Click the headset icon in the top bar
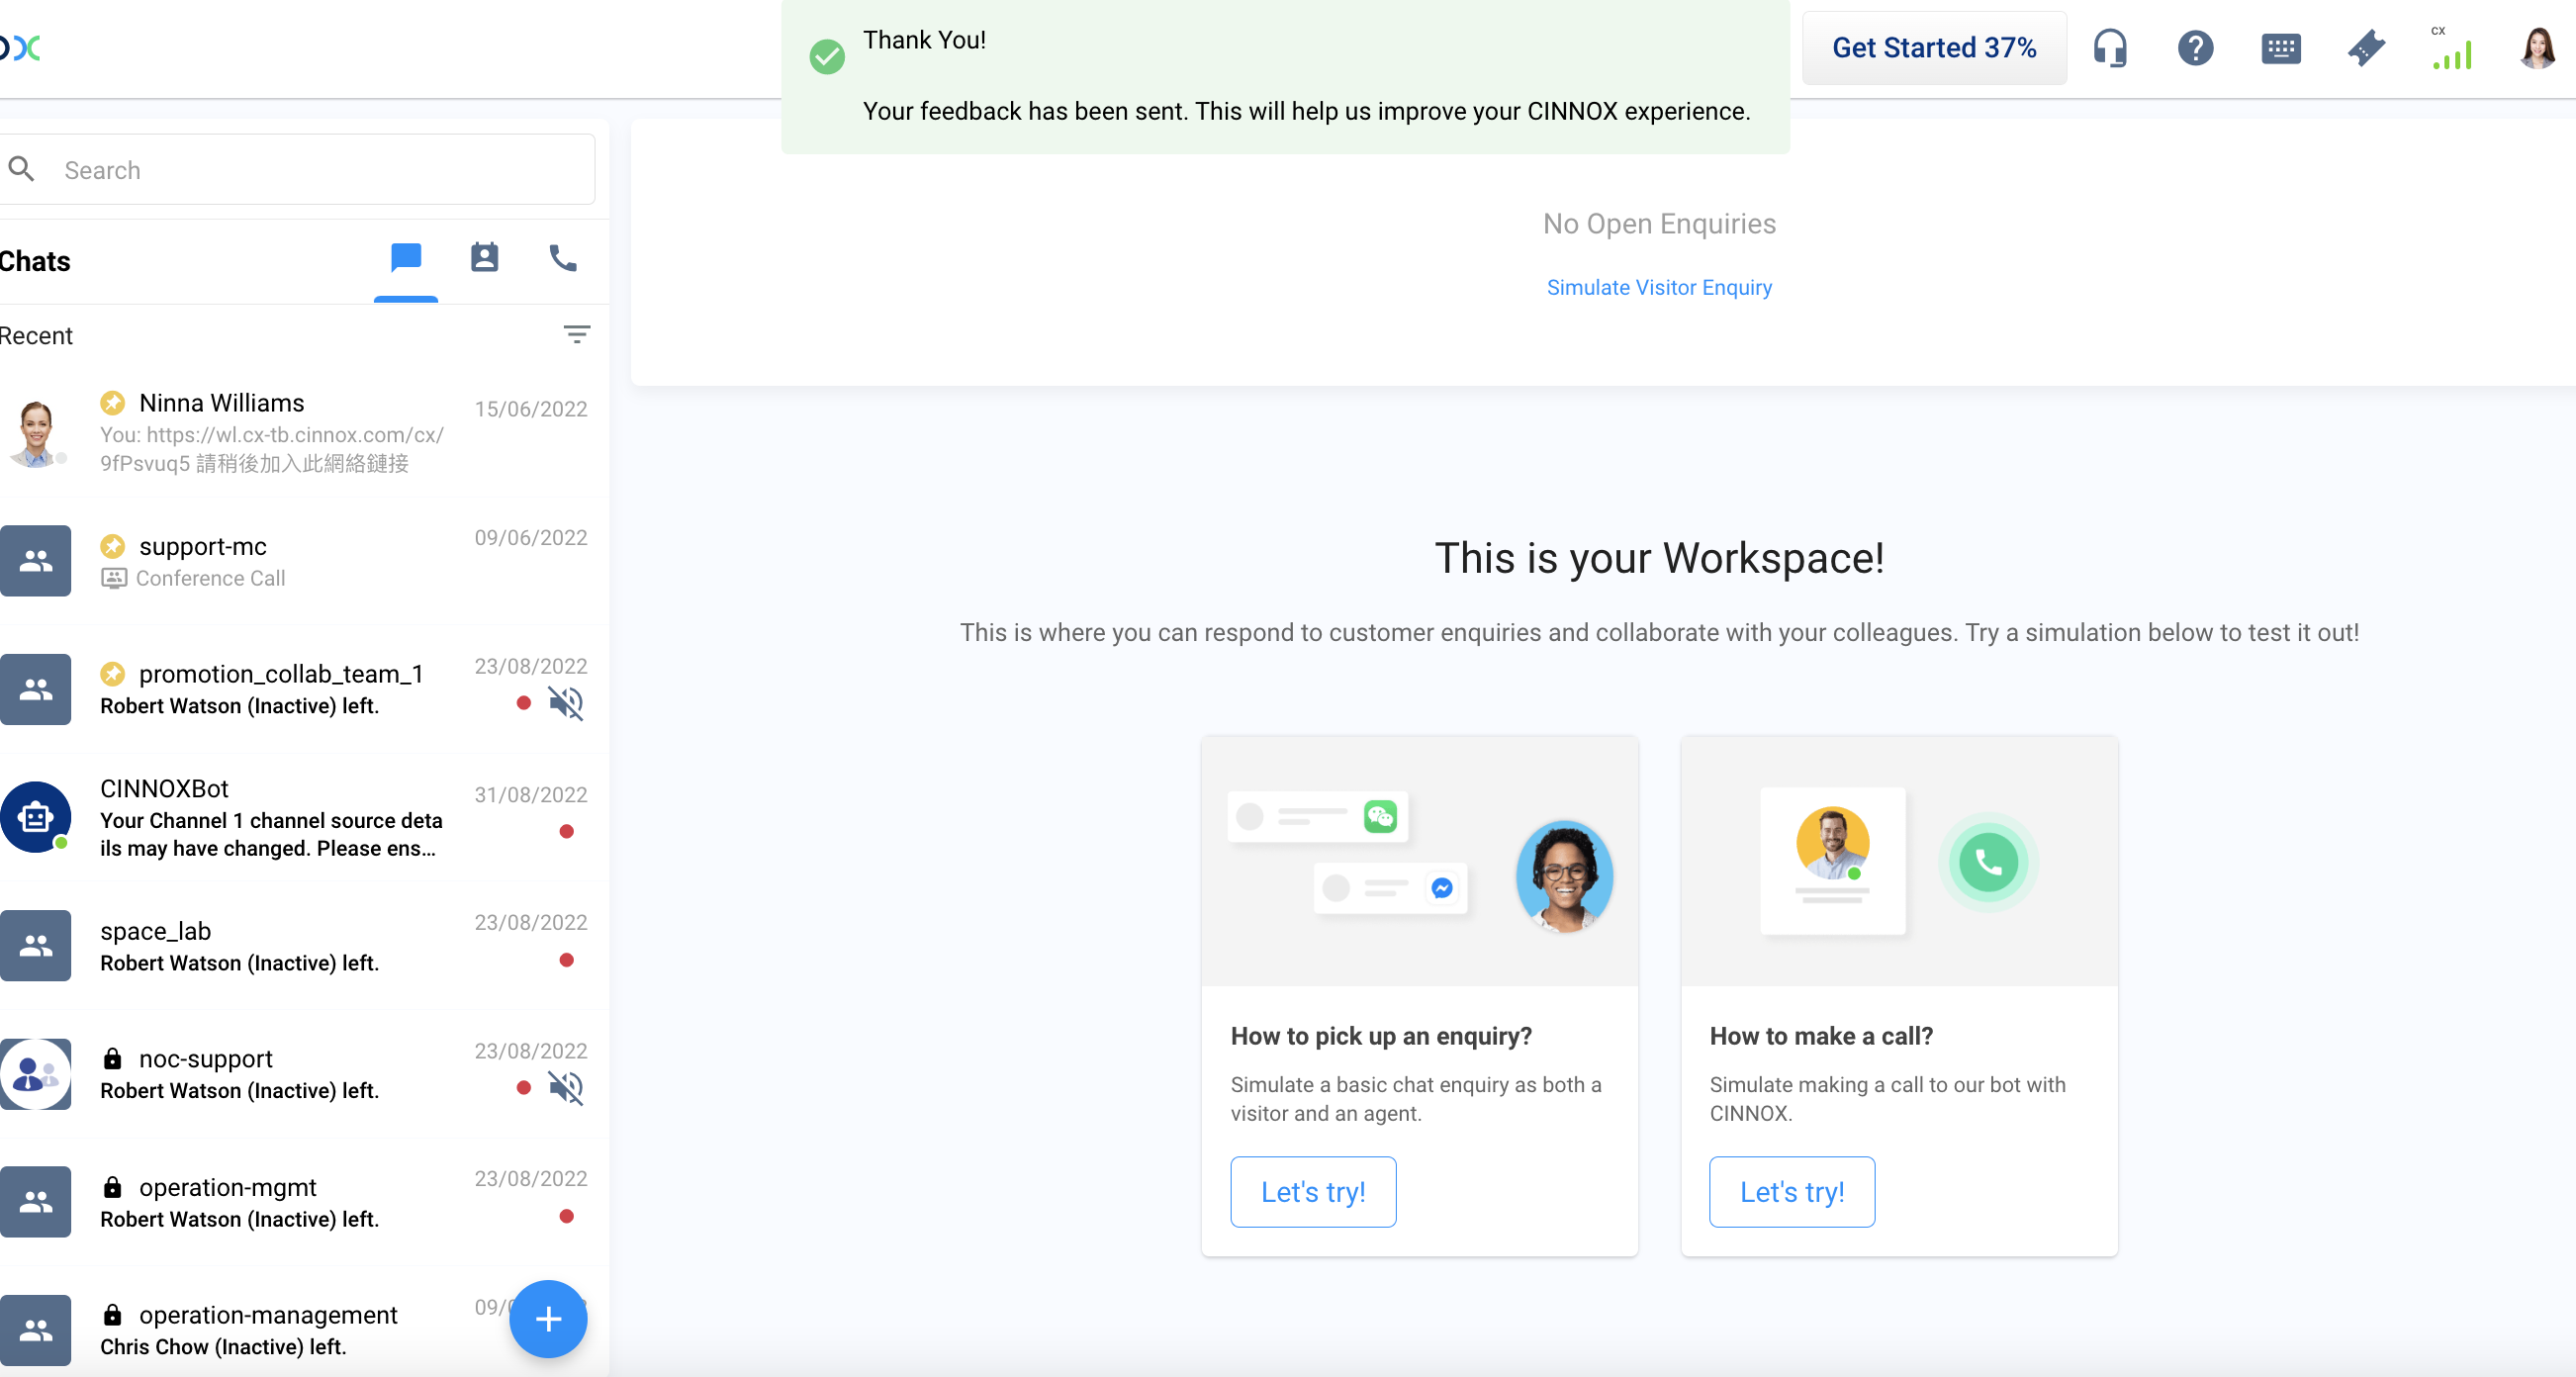The height and width of the screenshot is (1377, 2576). pyautogui.click(x=2110, y=48)
